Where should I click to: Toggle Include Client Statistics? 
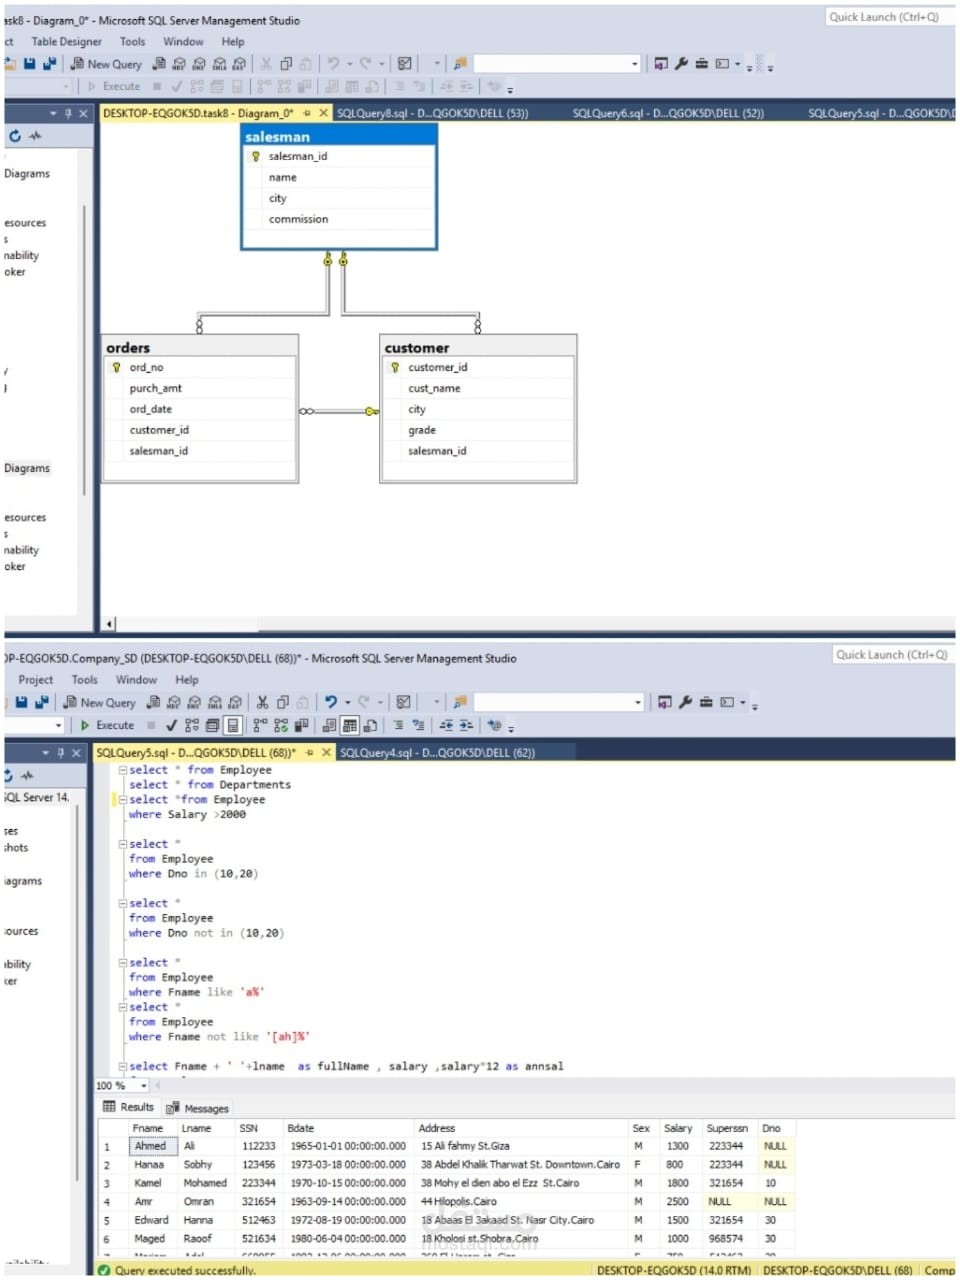tap(301, 725)
